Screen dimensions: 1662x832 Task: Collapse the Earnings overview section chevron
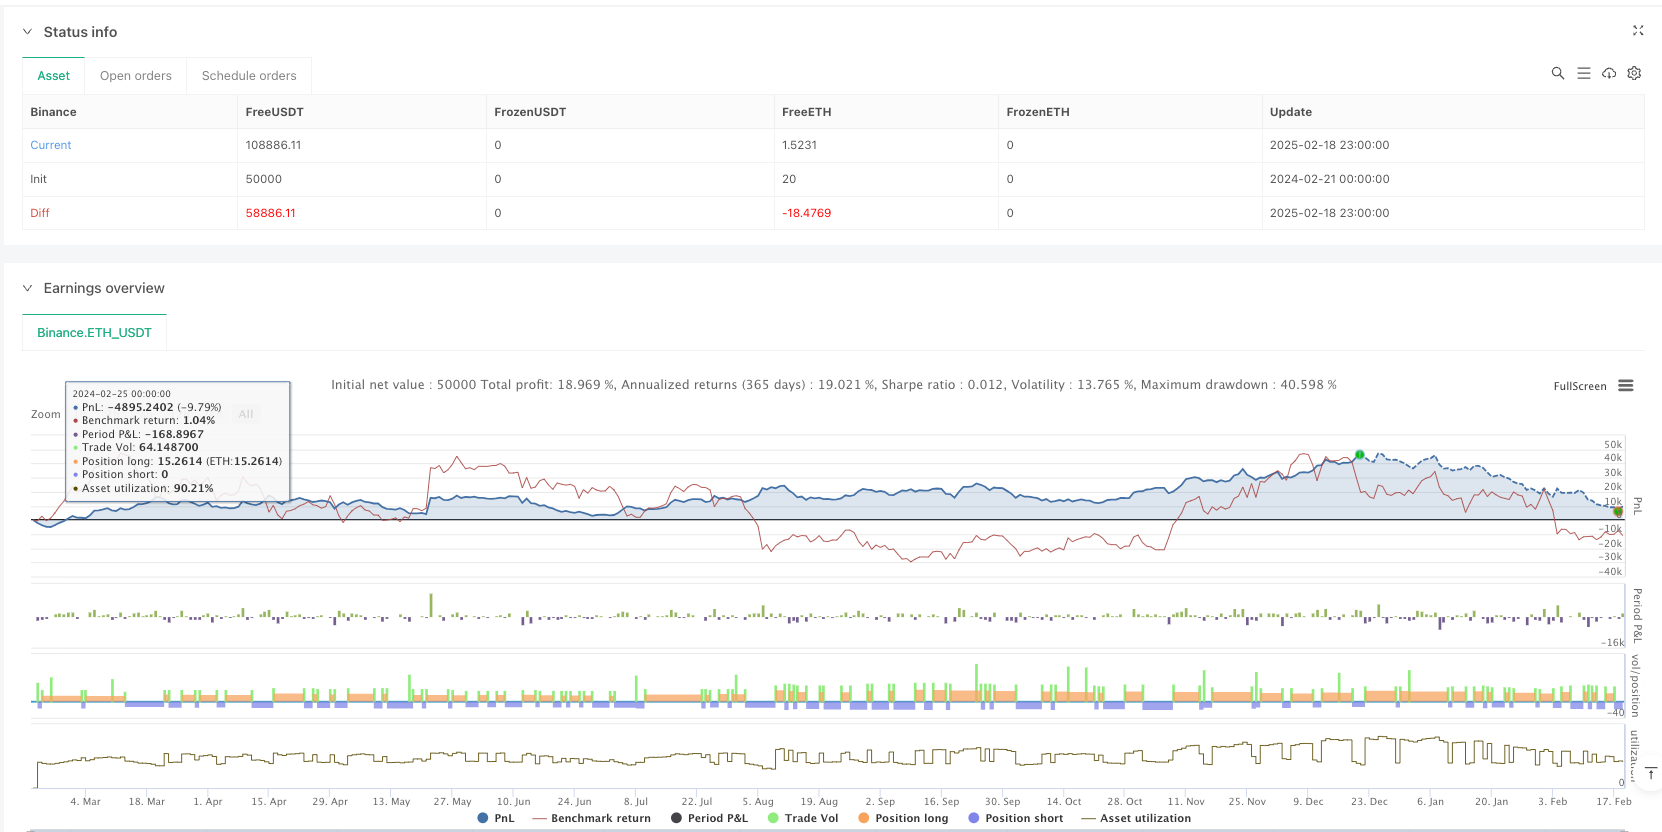[27, 288]
